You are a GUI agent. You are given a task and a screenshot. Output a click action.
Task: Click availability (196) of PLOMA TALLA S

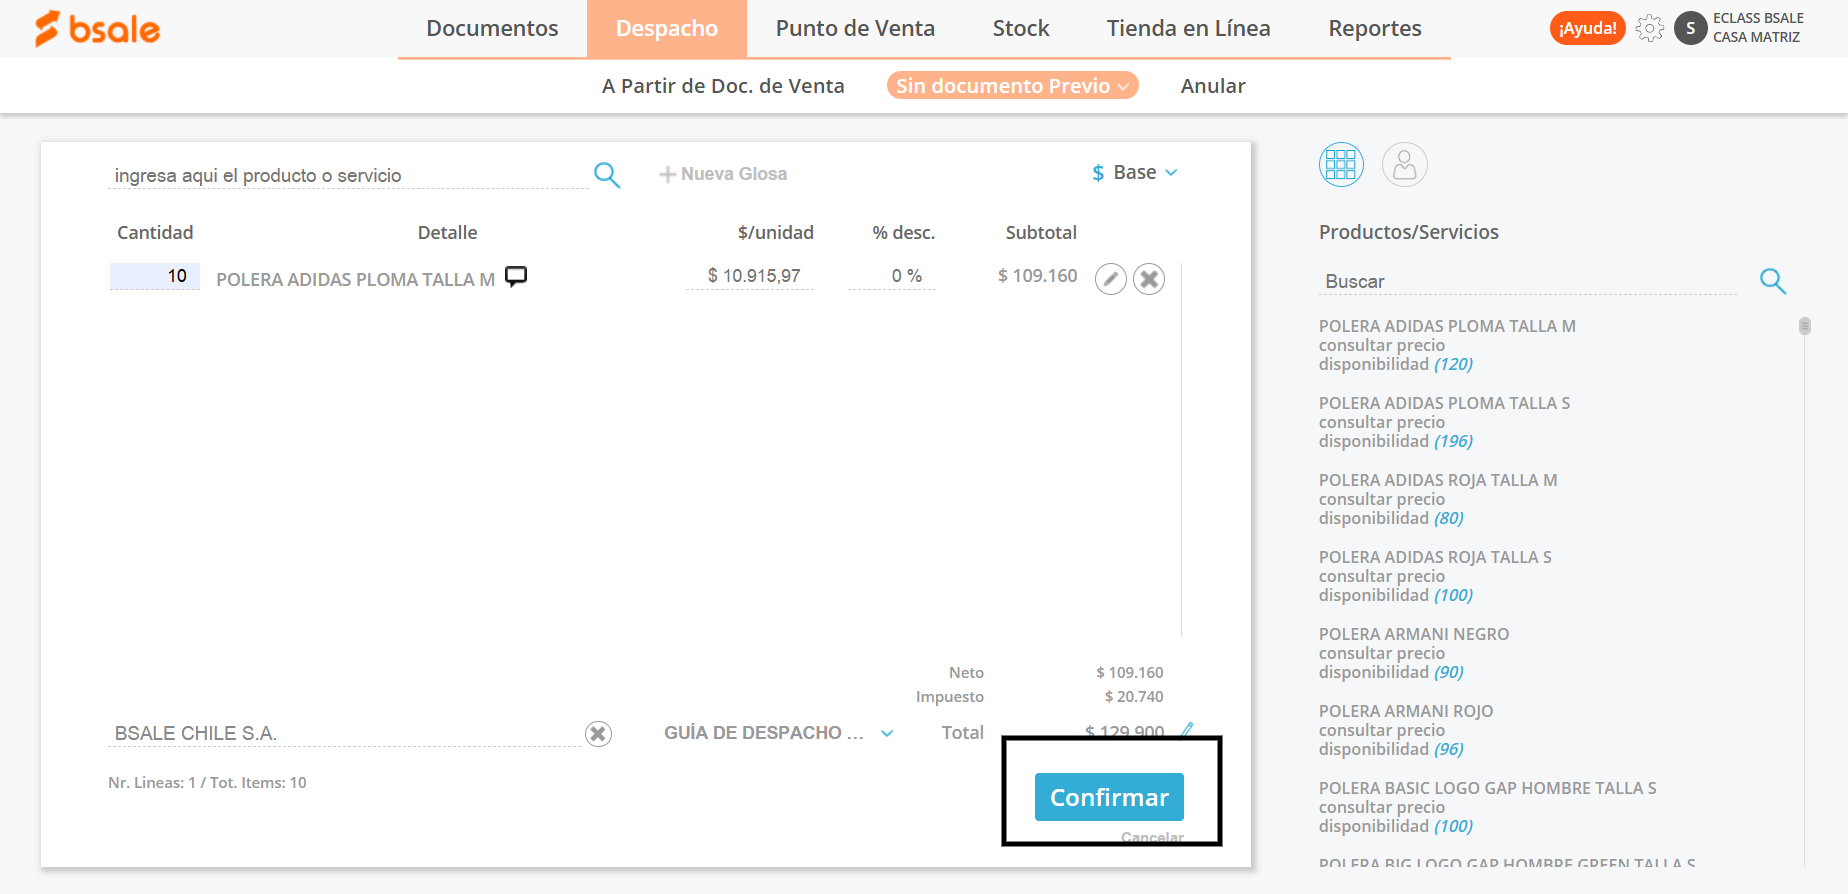1453,441
